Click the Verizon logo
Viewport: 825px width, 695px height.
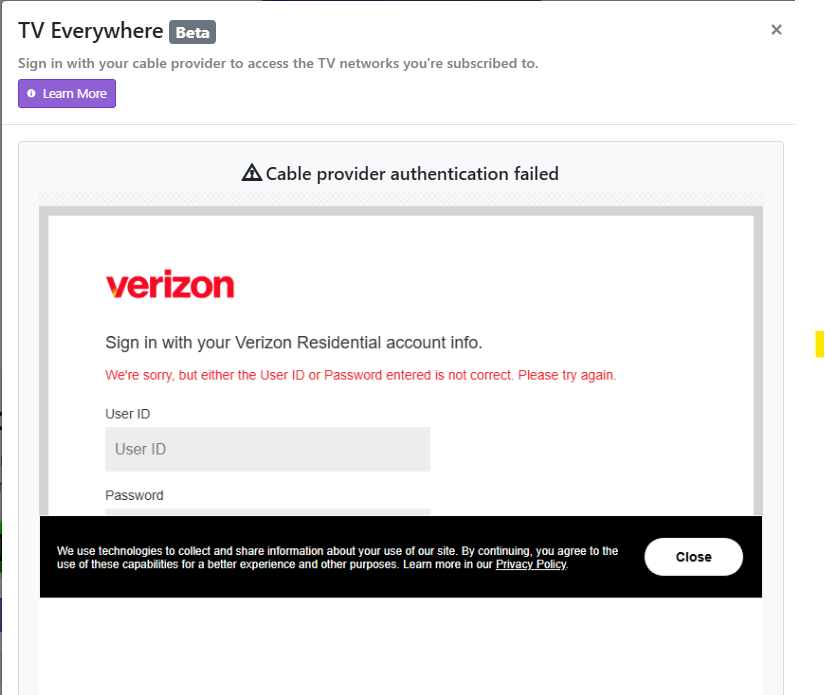click(170, 284)
